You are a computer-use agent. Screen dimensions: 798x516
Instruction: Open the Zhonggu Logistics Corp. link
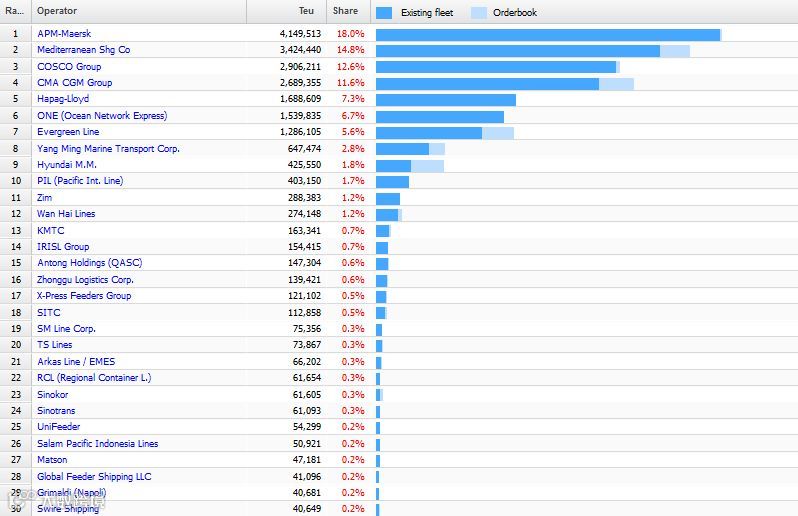point(86,279)
